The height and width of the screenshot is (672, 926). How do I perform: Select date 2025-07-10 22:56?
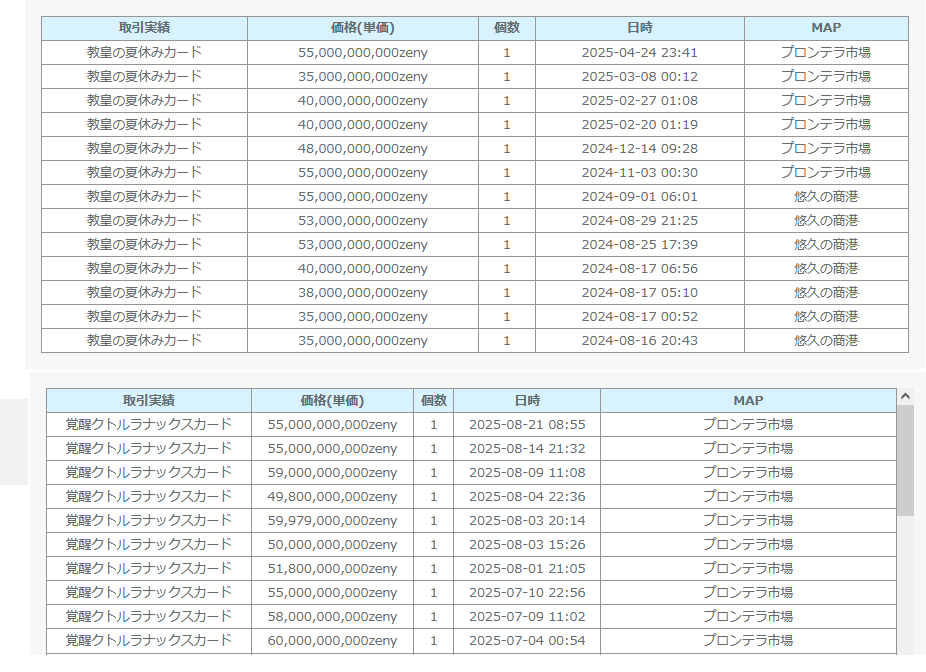point(527,592)
